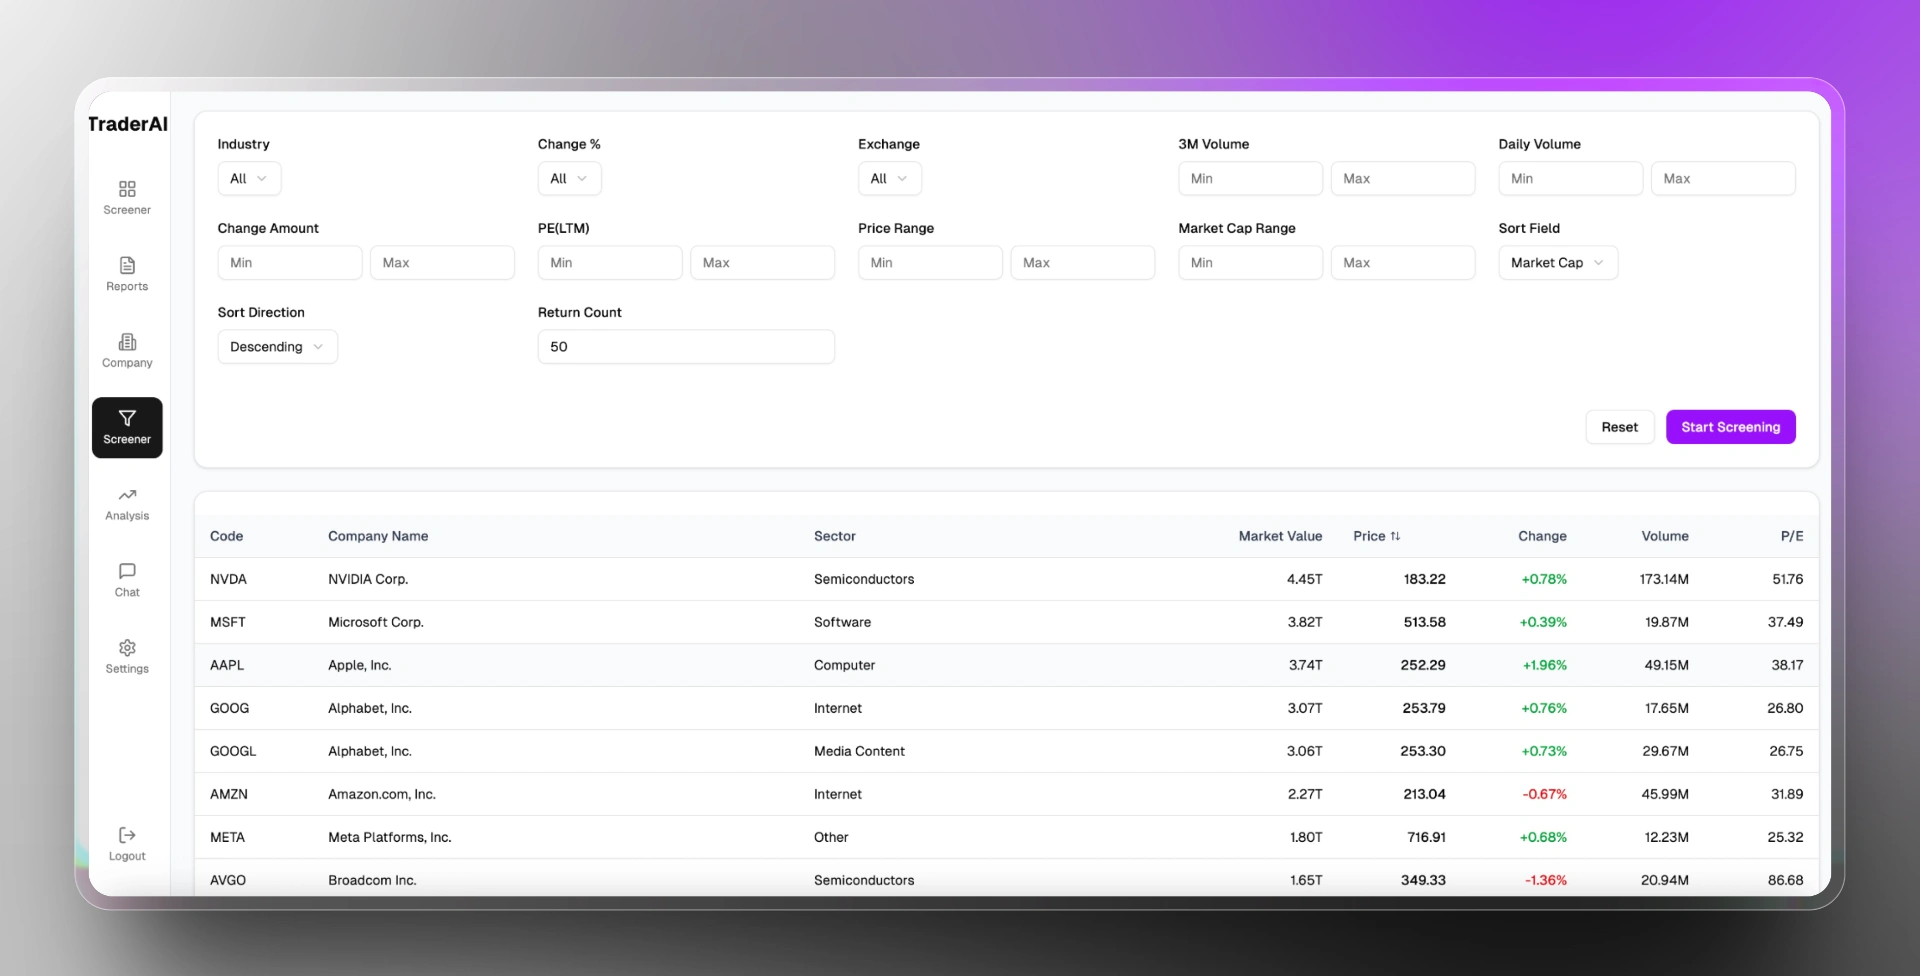Focus the Return Count input field
Screen dimensions: 1920x976
tap(686, 347)
